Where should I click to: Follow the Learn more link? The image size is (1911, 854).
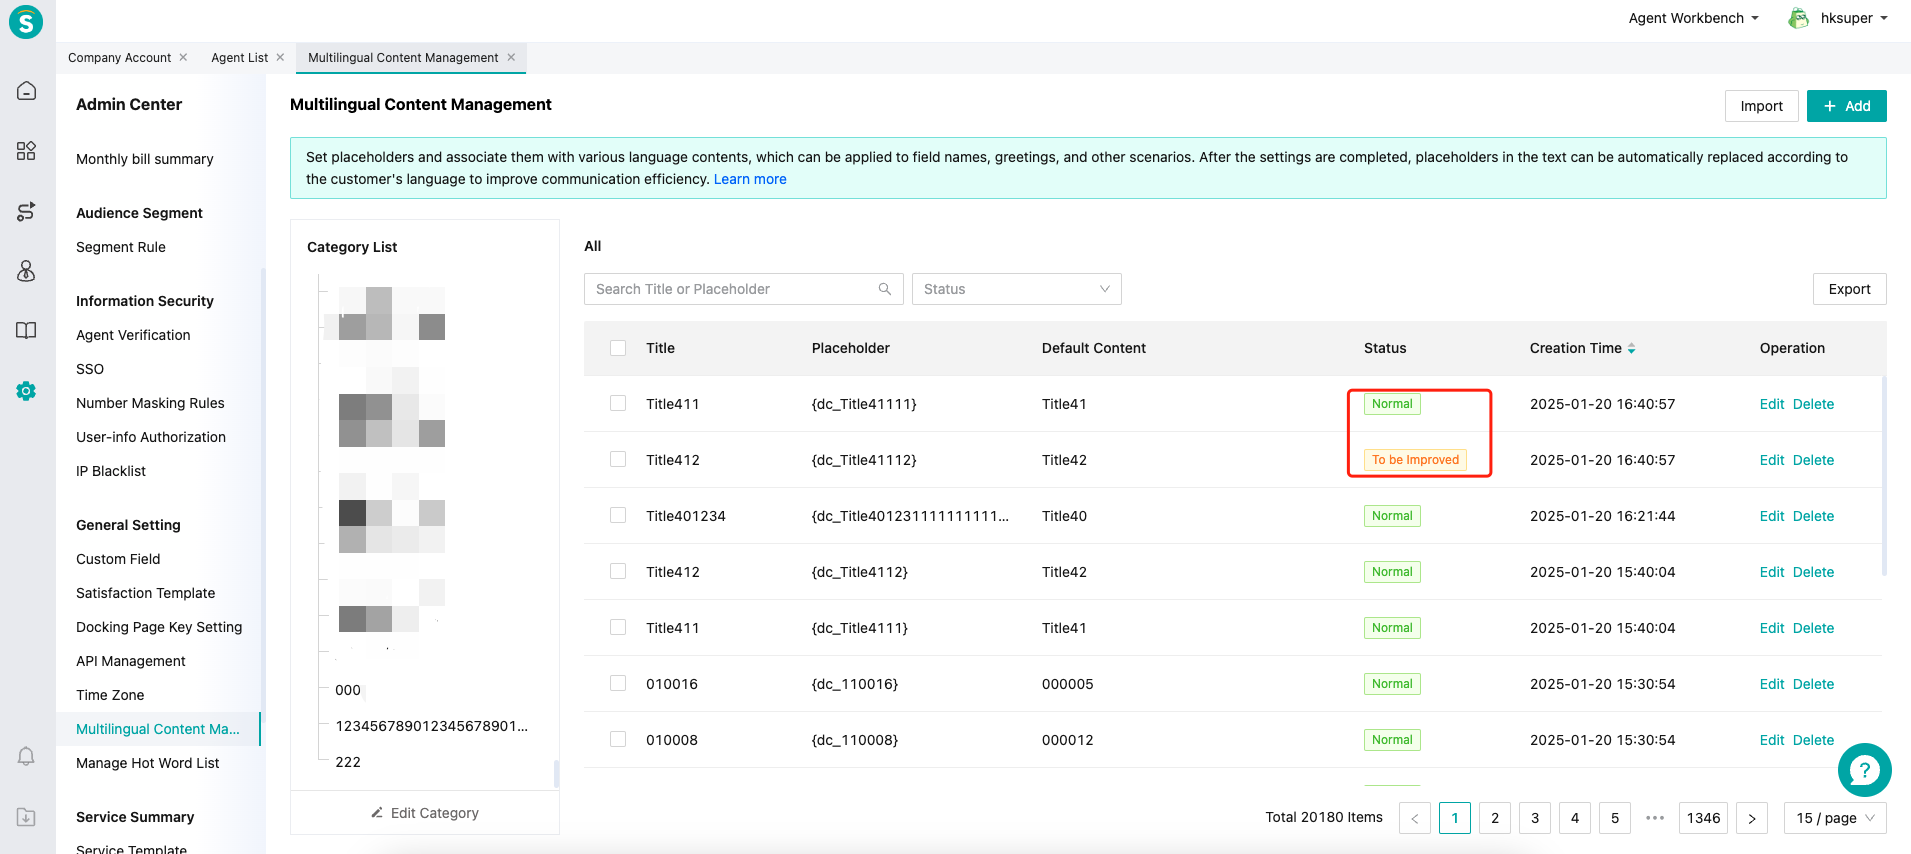click(x=750, y=179)
